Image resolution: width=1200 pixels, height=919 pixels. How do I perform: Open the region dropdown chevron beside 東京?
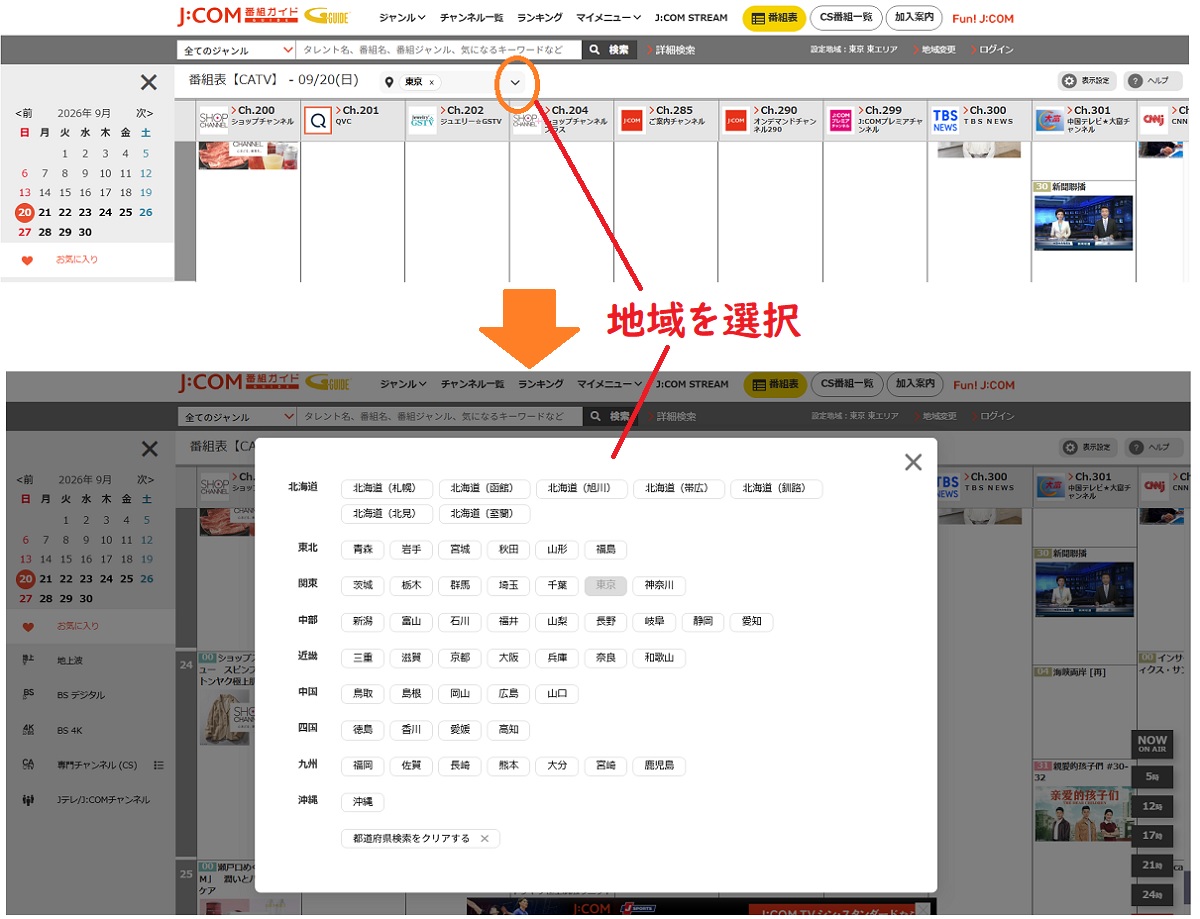(515, 82)
